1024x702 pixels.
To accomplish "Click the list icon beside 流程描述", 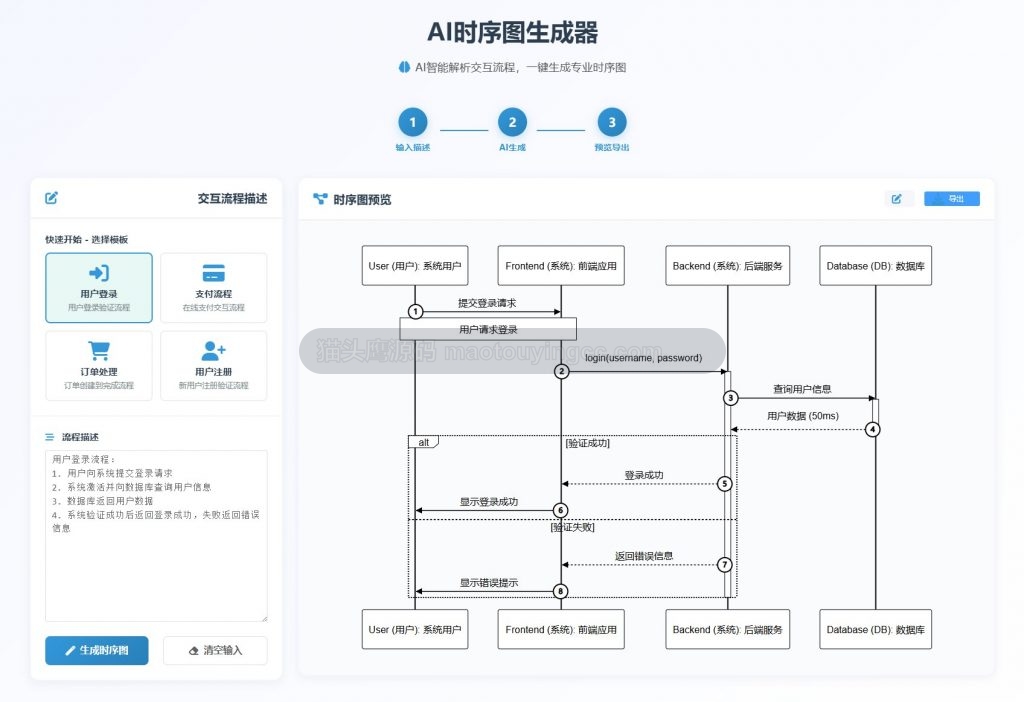I will point(50,437).
